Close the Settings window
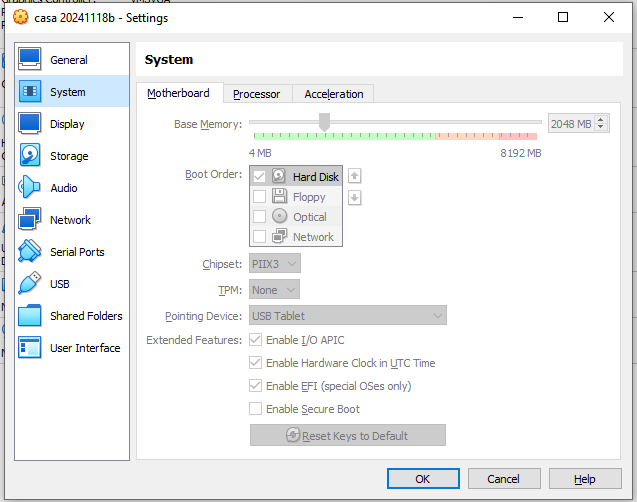 point(609,17)
